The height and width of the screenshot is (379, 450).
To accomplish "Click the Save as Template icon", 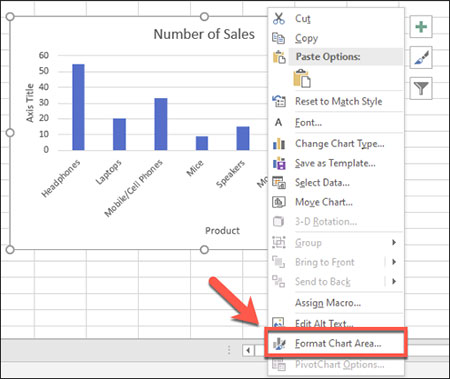I will point(279,163).
